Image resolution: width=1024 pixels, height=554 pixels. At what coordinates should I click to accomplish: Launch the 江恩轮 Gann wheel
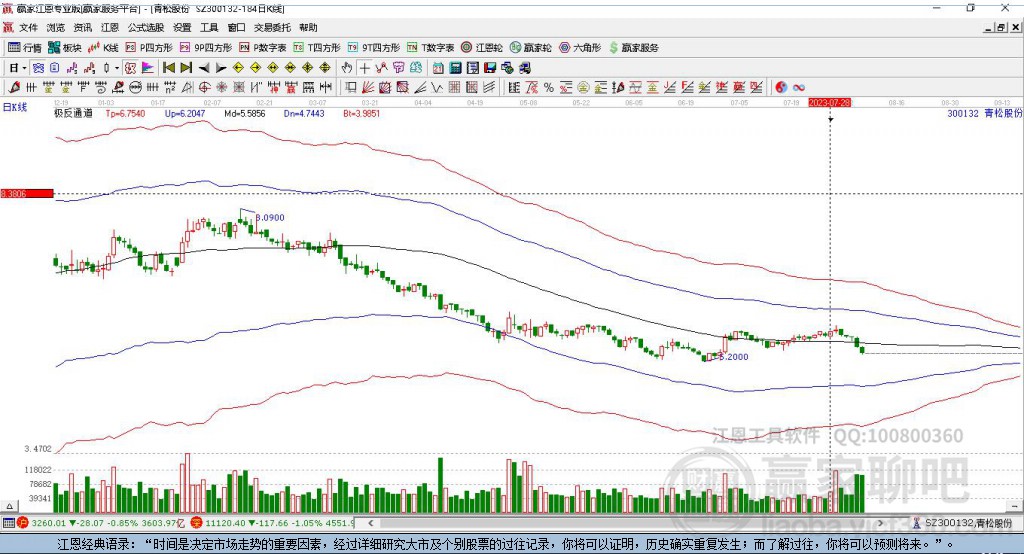pos(482,48)
